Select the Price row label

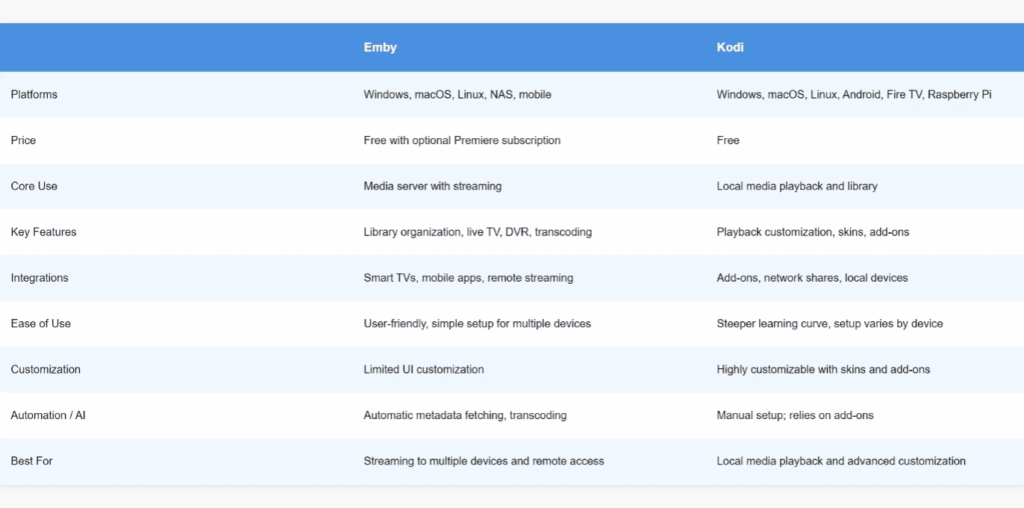[23, 140]
